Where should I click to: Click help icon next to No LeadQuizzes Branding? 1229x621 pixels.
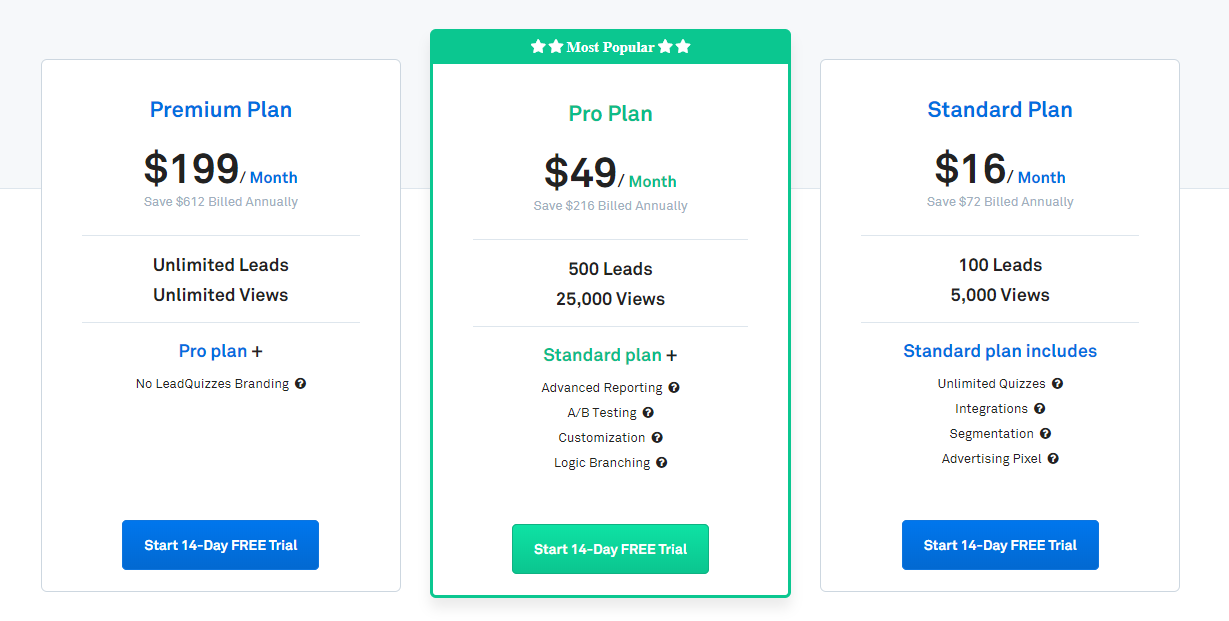click(300, 384)
